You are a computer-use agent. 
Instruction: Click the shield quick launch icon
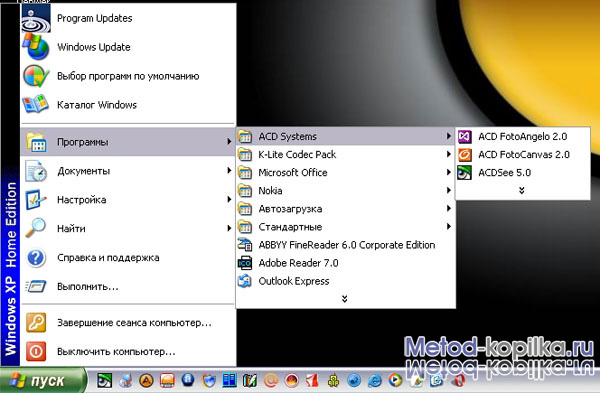pos(209,380)
